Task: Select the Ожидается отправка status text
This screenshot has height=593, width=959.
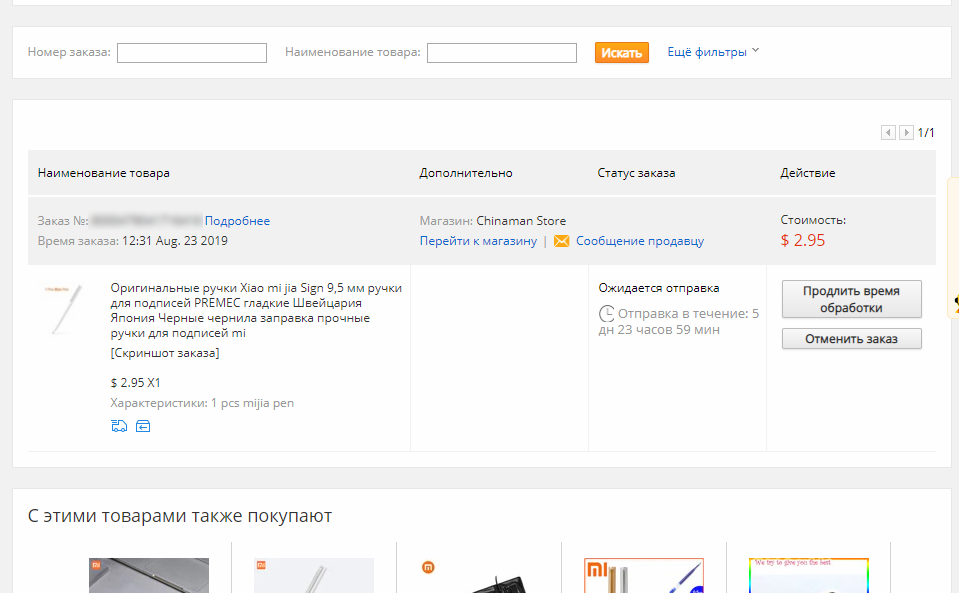Action: [659, 288]
